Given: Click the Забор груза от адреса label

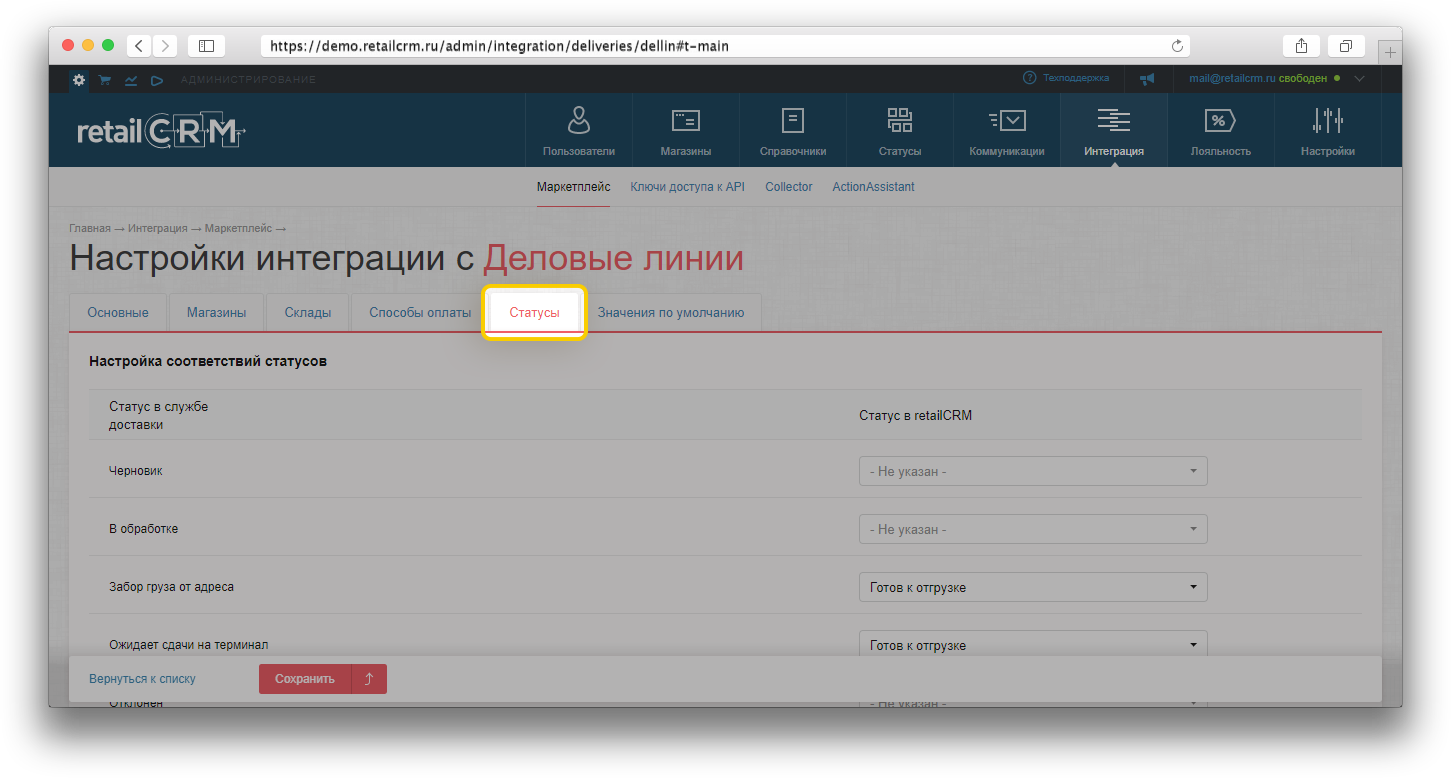Looking at the screenshot, I should (171, 587).
